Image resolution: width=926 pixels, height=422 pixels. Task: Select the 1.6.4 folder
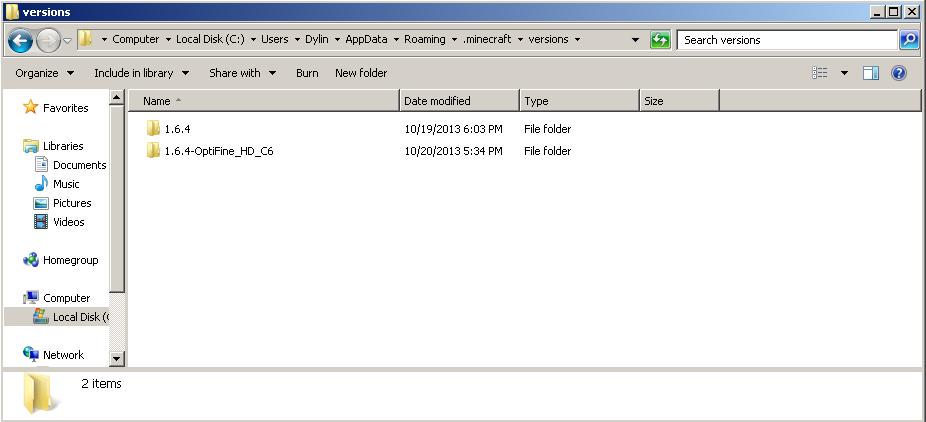click(x=176, y=129)
